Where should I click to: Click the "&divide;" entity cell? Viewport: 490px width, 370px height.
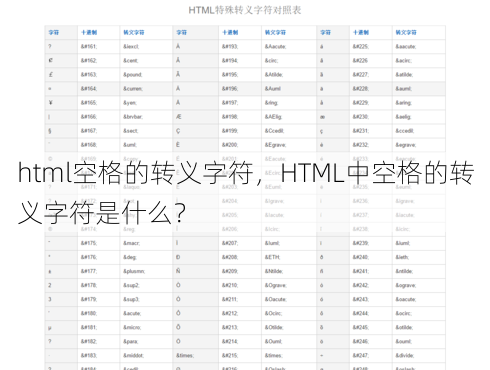click(419, 355)
